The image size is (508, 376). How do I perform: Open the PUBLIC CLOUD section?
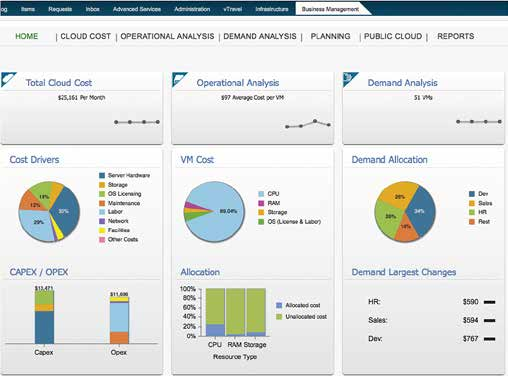393,36
